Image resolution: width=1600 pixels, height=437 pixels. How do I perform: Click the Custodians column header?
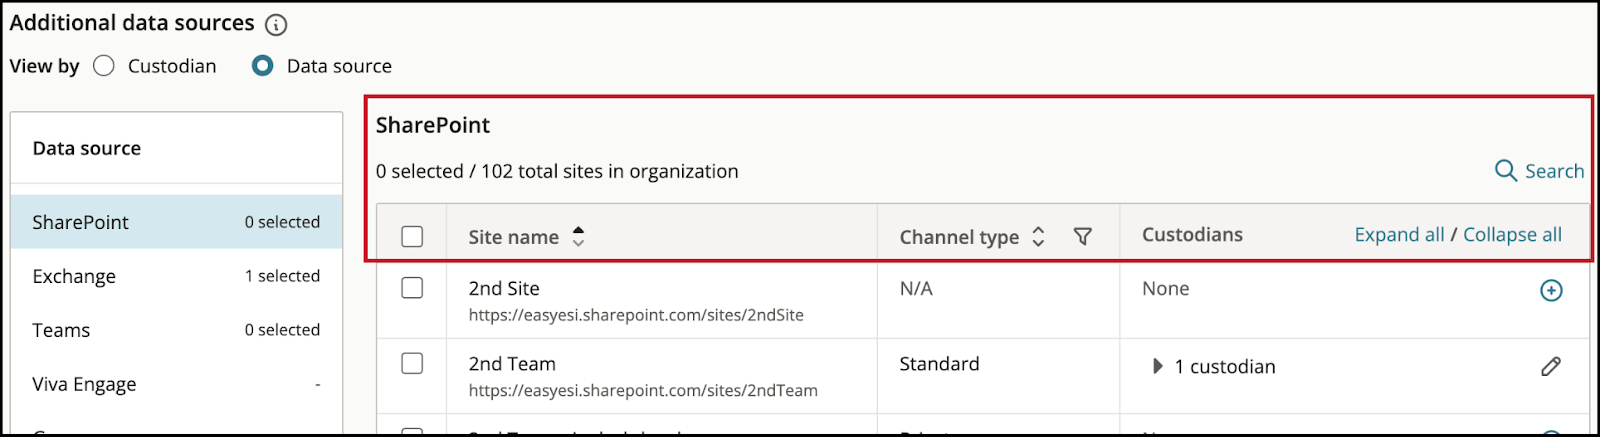[x=1192, y=234]
